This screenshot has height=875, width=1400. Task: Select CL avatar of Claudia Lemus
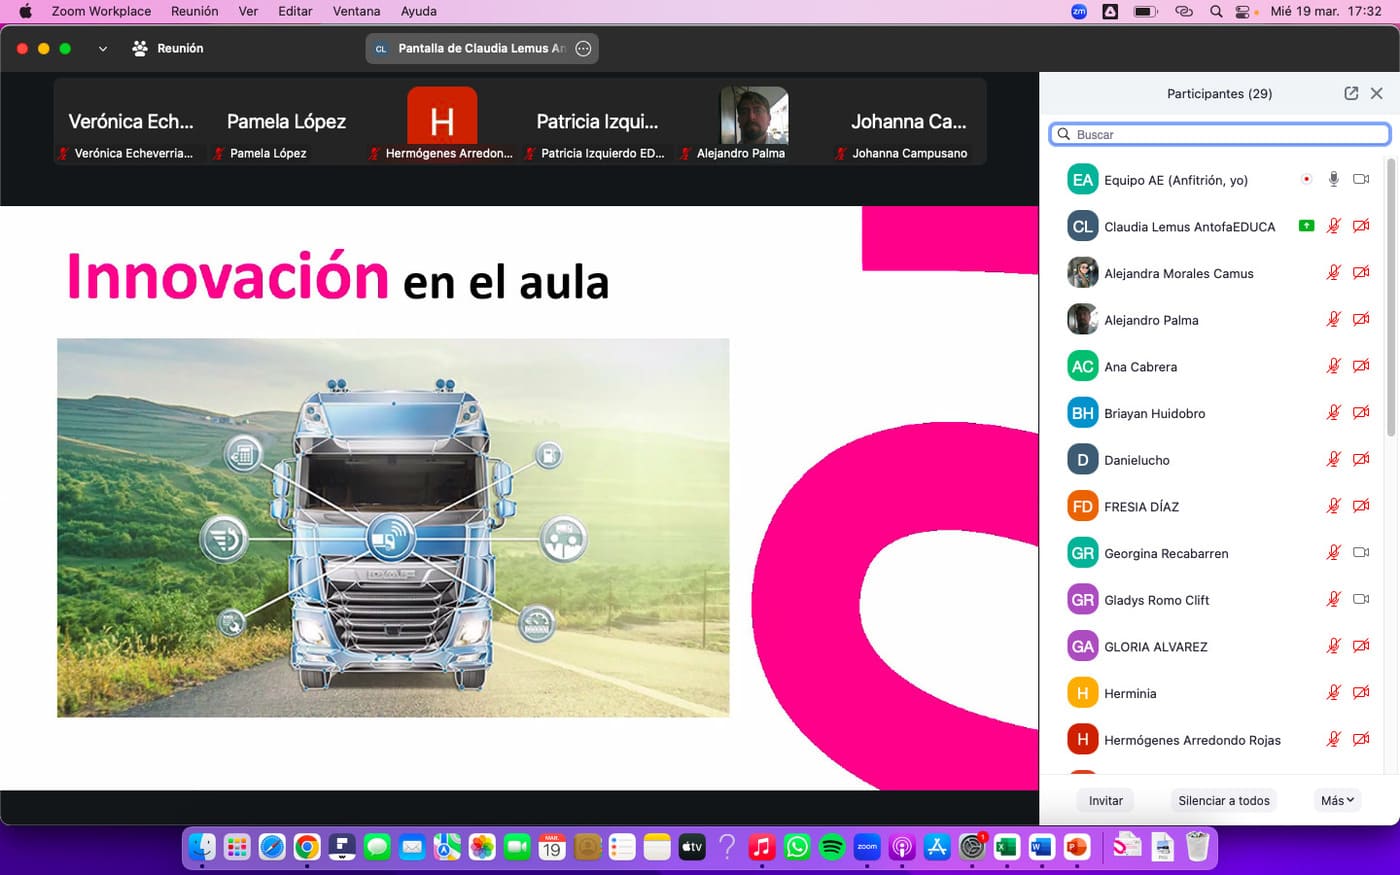tap(1083, 226)
